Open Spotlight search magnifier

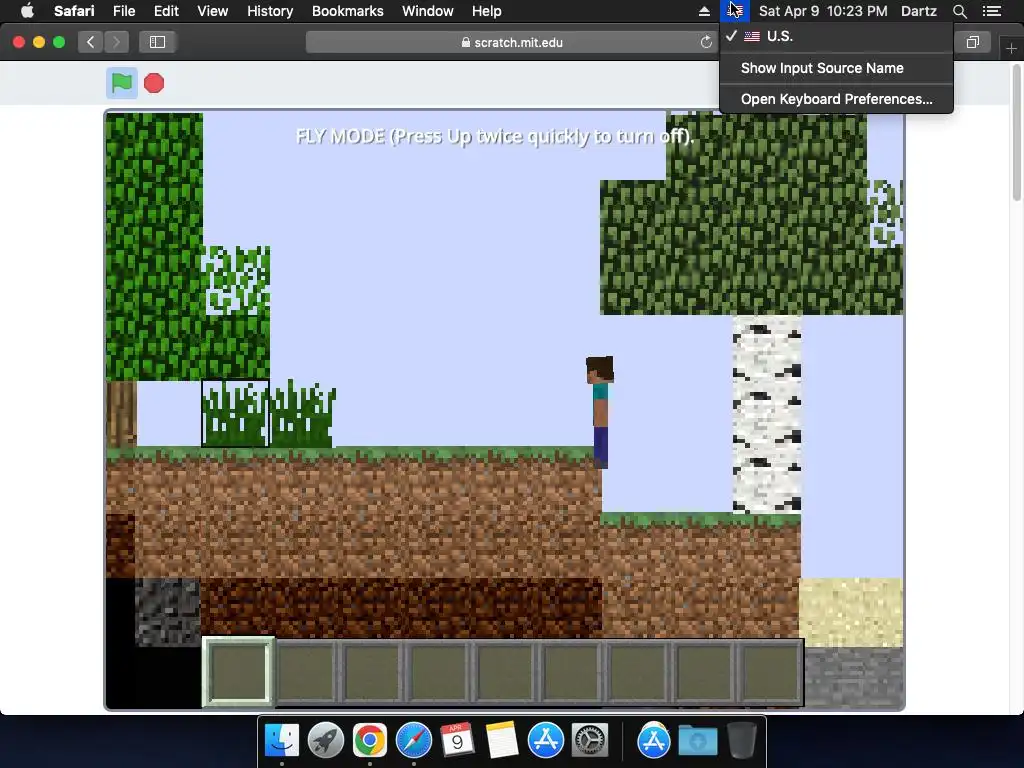click(959, 11)
